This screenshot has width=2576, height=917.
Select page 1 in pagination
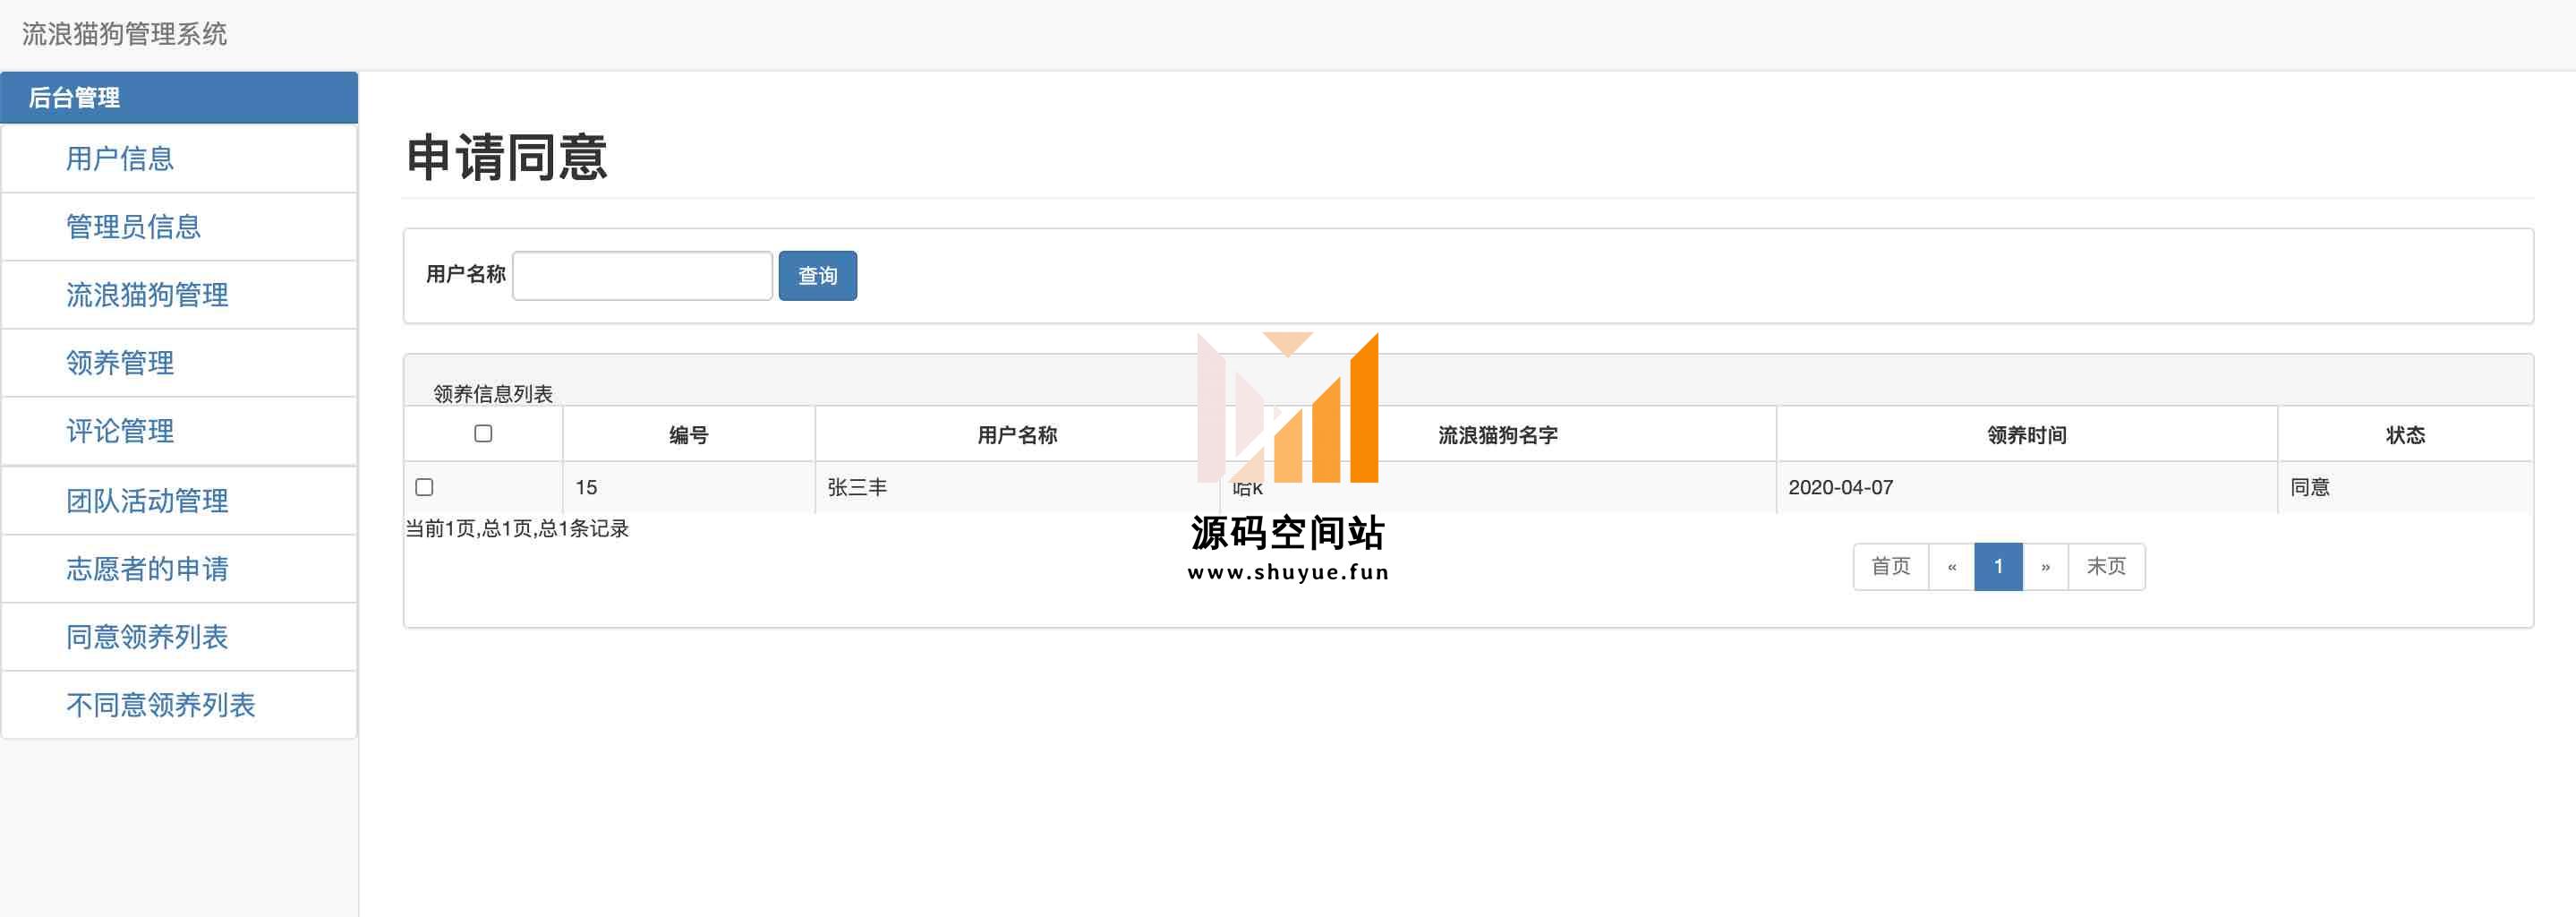[x=1998, y=567]
